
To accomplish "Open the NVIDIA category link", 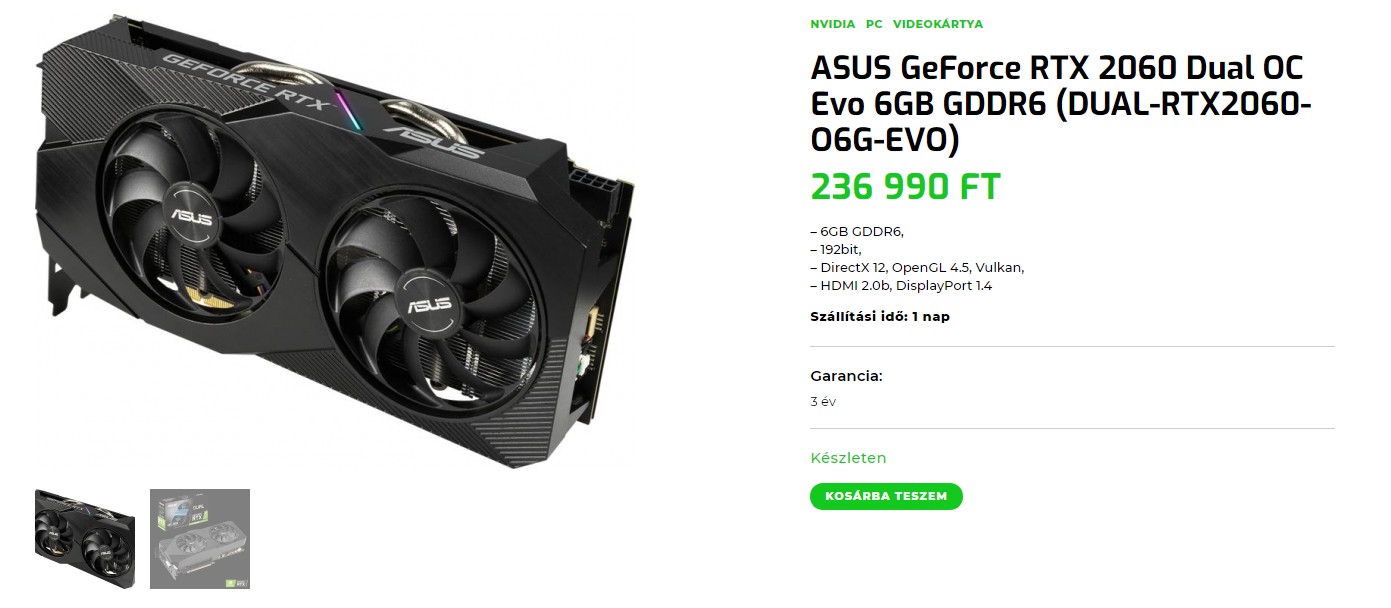I will coord(832,24).
